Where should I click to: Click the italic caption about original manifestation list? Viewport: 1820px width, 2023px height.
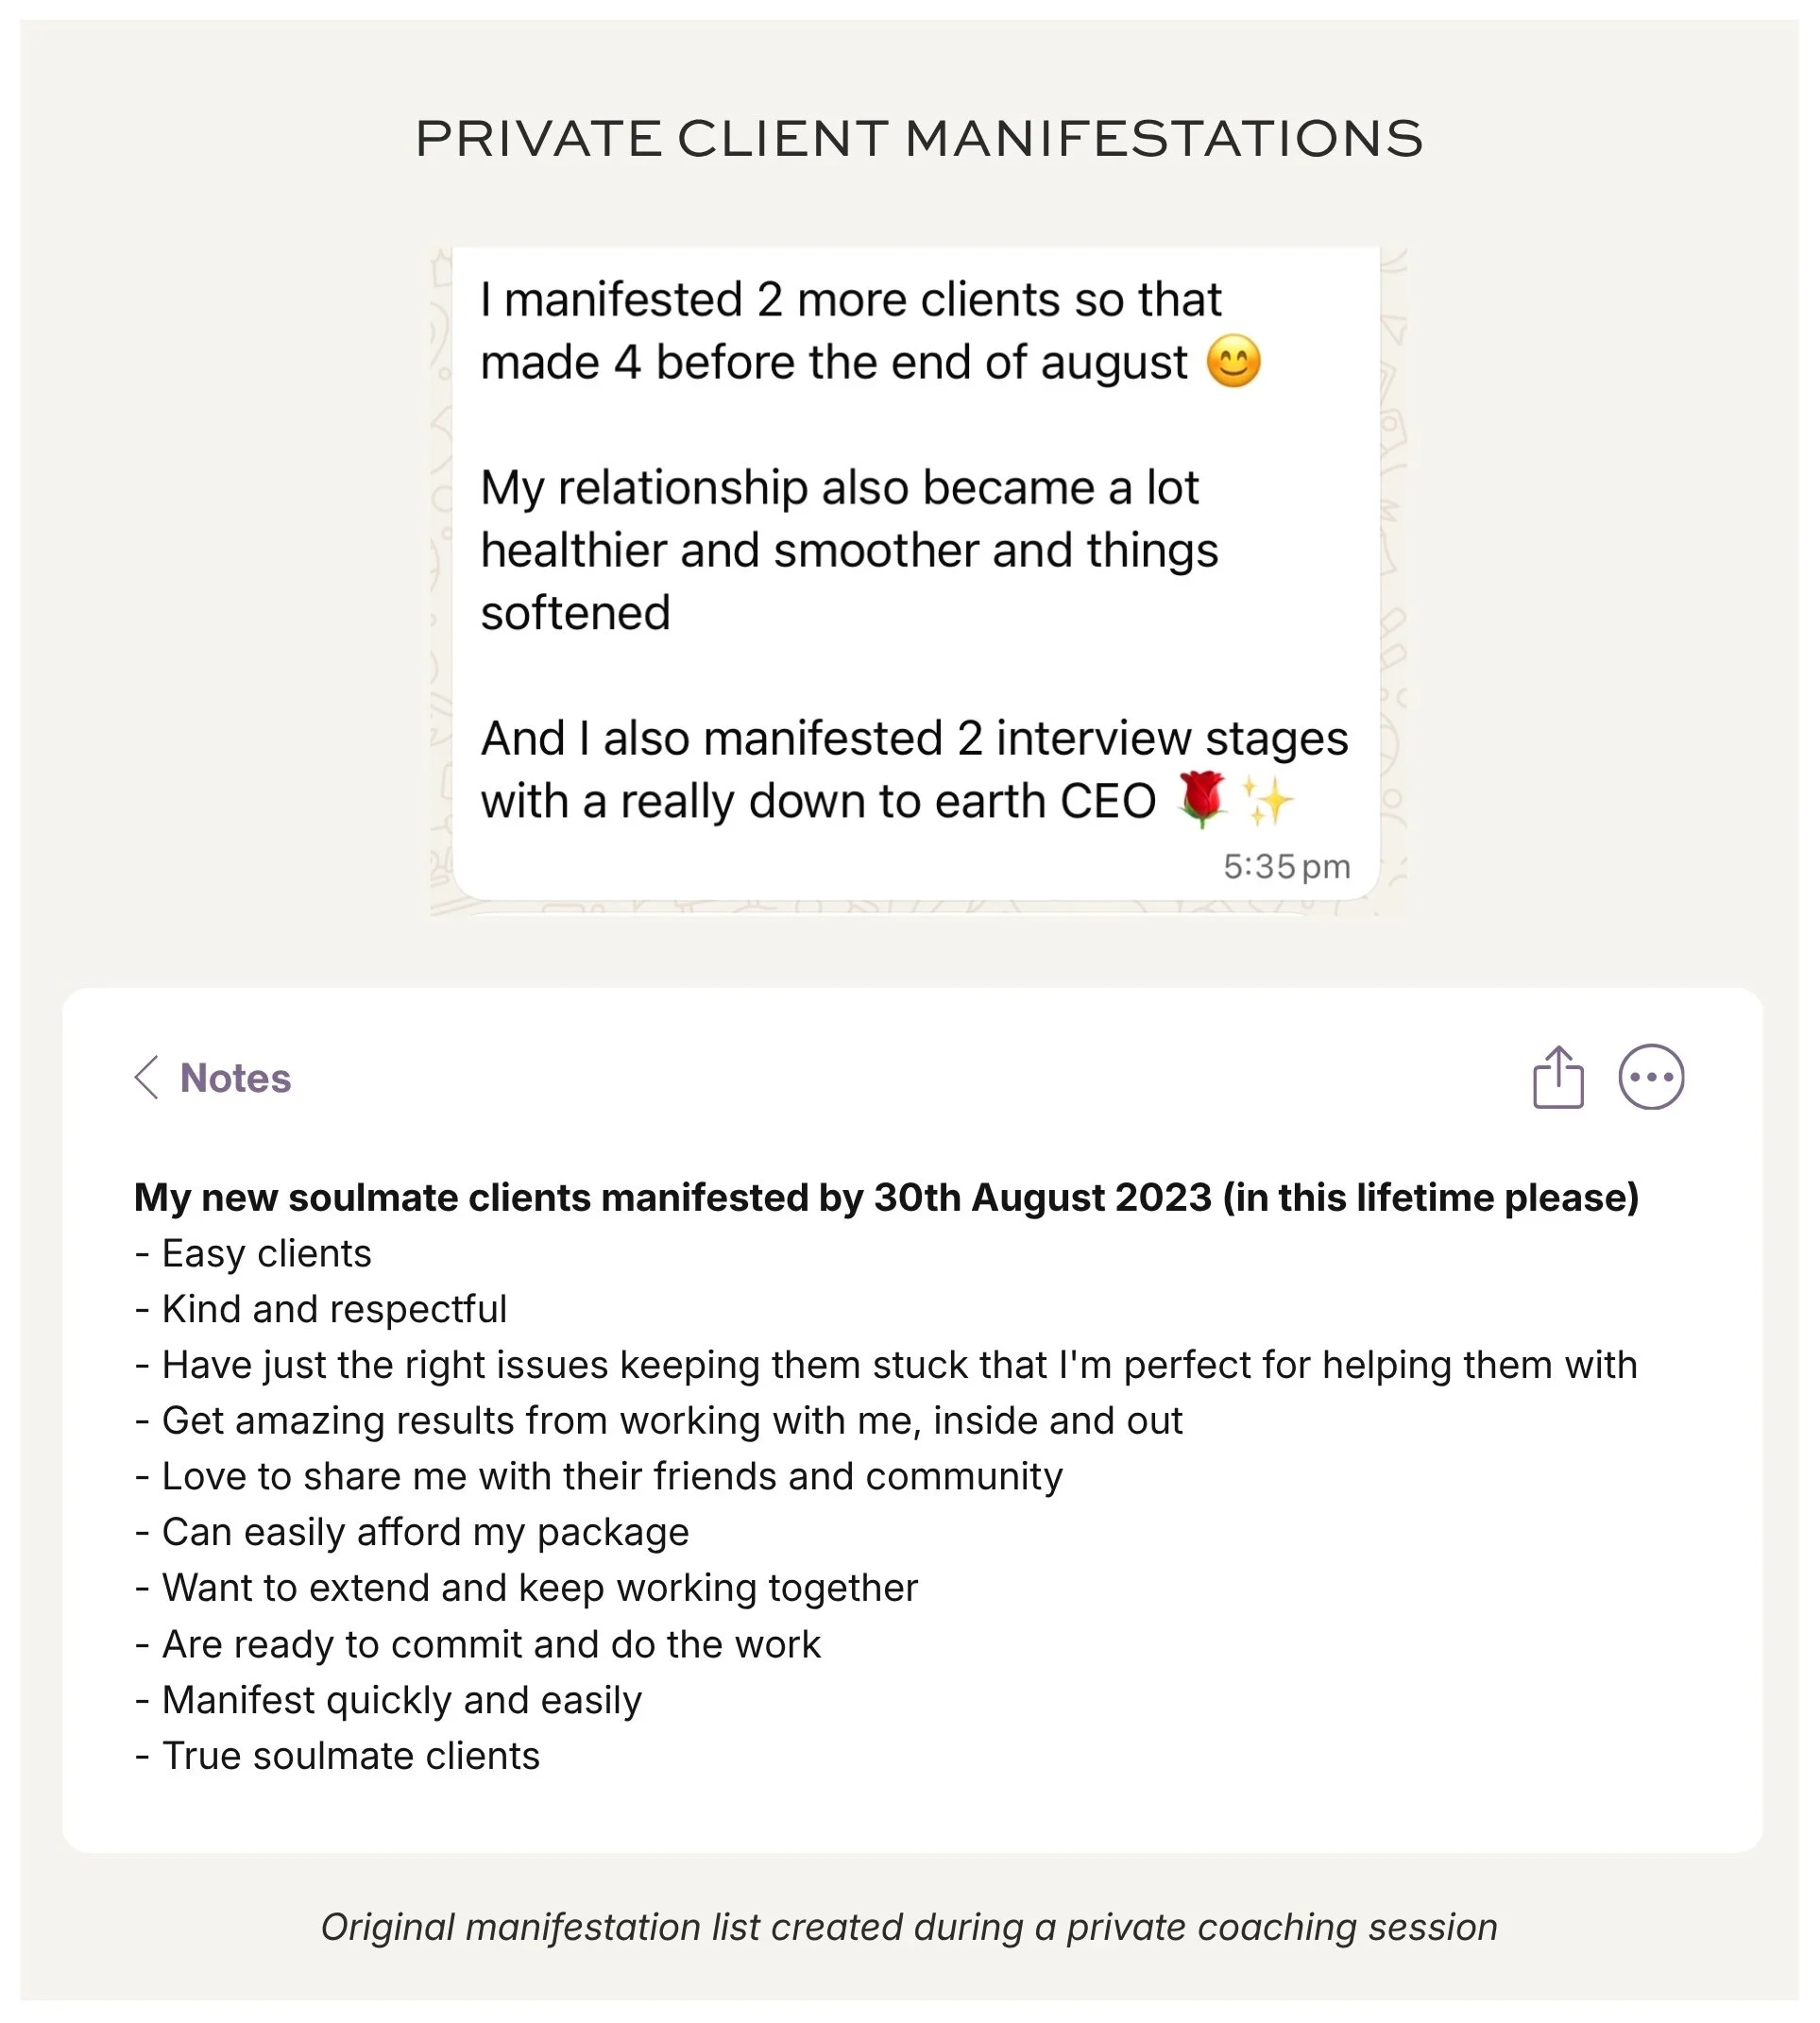click(909, 1927)
